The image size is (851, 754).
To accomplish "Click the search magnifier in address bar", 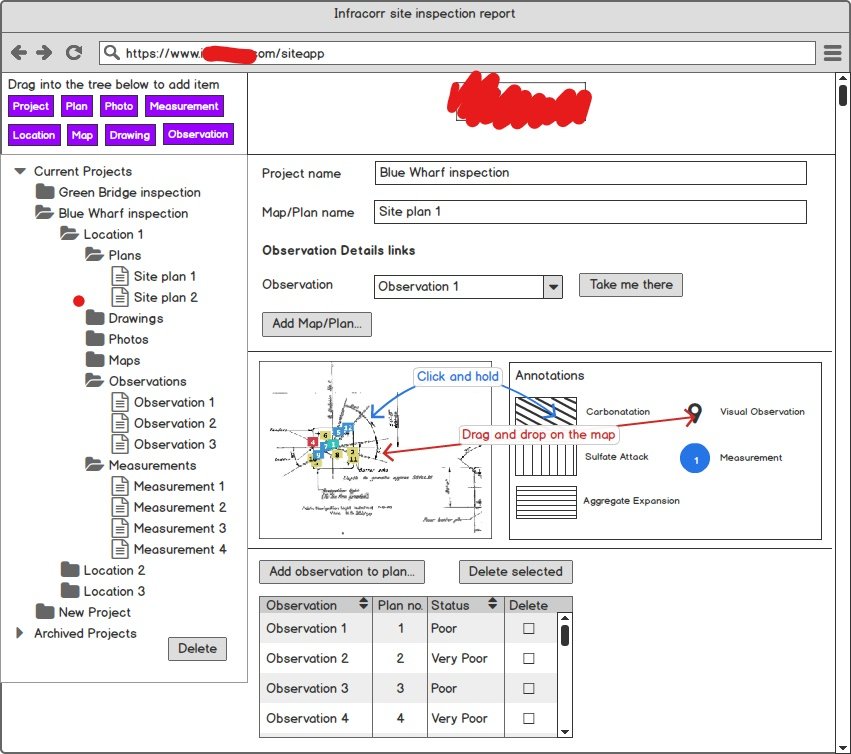I will tap(112, 53).
